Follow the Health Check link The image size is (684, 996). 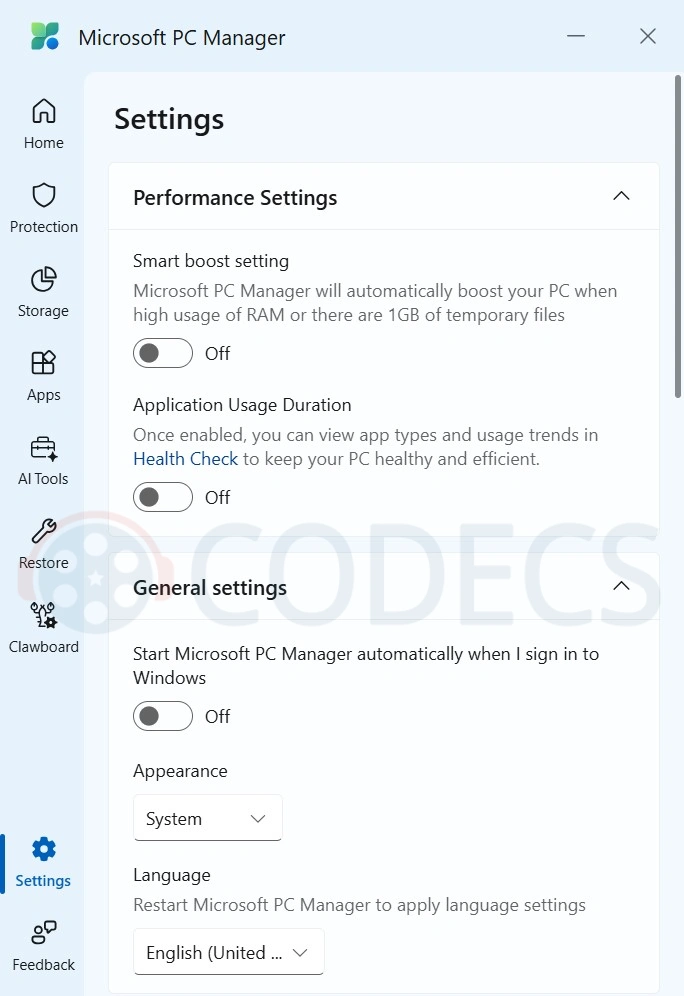click(185, 459)
